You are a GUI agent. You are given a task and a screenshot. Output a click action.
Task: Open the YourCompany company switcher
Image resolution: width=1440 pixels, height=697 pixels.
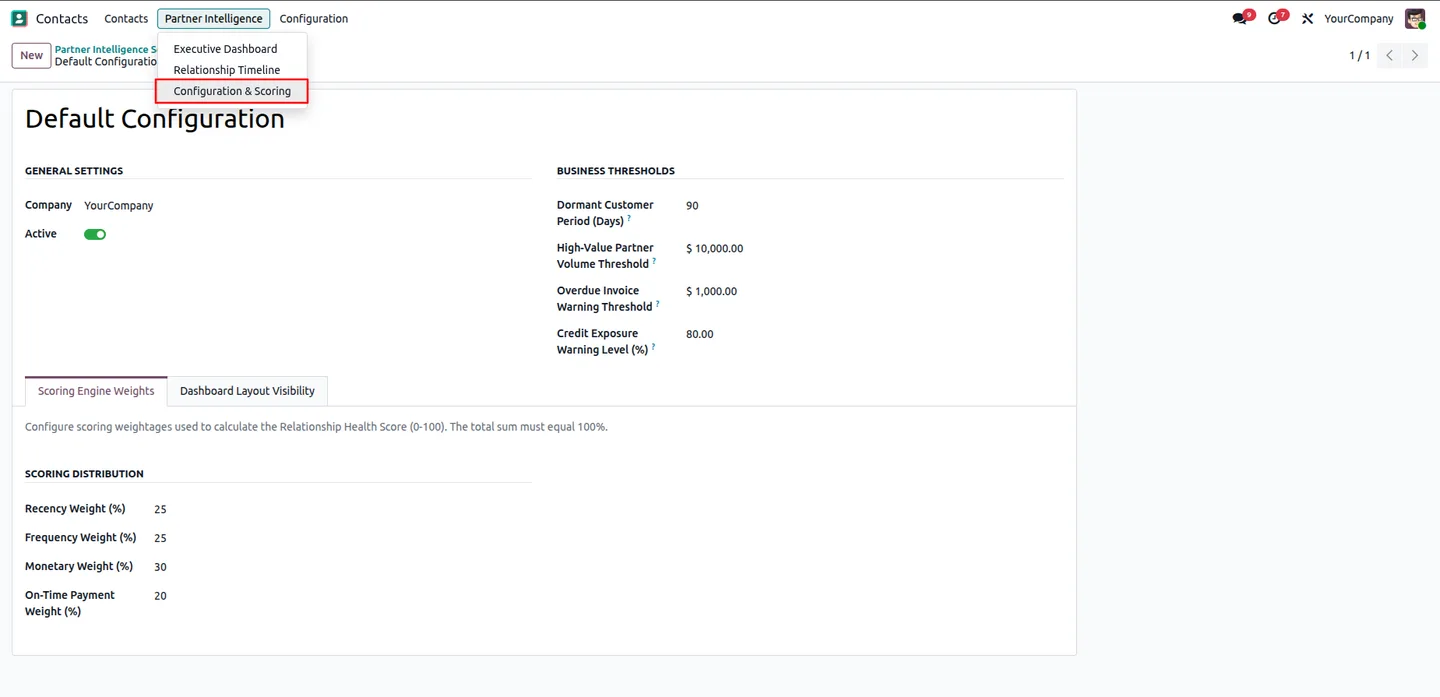click(x=1358, y=18)
